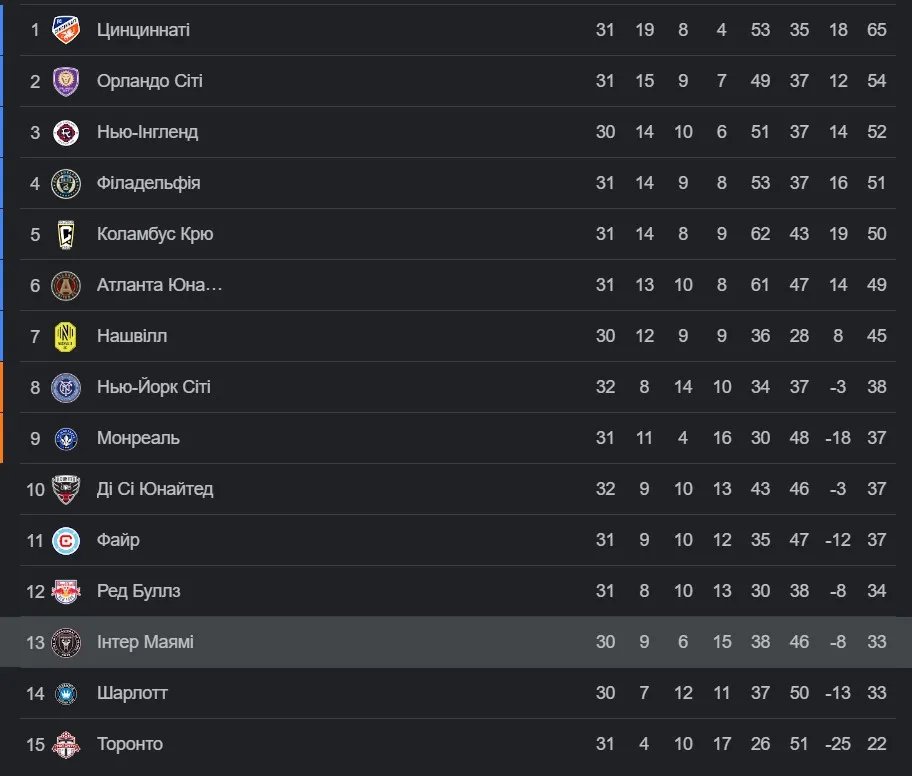Screen dimensions: 912x776
Task: Click the Шарлотт team name
Action: [132, 693]
